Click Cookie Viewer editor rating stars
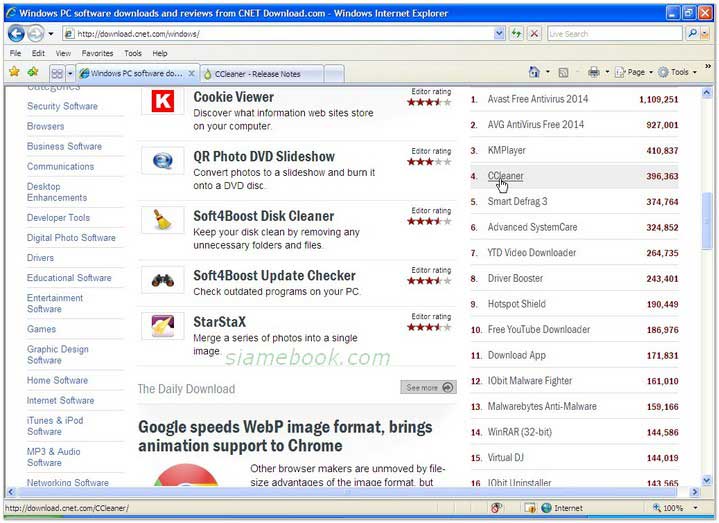 [429, 102]
